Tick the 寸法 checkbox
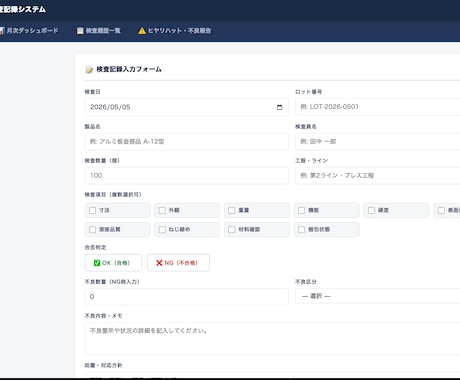The image size is (460, 380). click(x=93, y=210)
